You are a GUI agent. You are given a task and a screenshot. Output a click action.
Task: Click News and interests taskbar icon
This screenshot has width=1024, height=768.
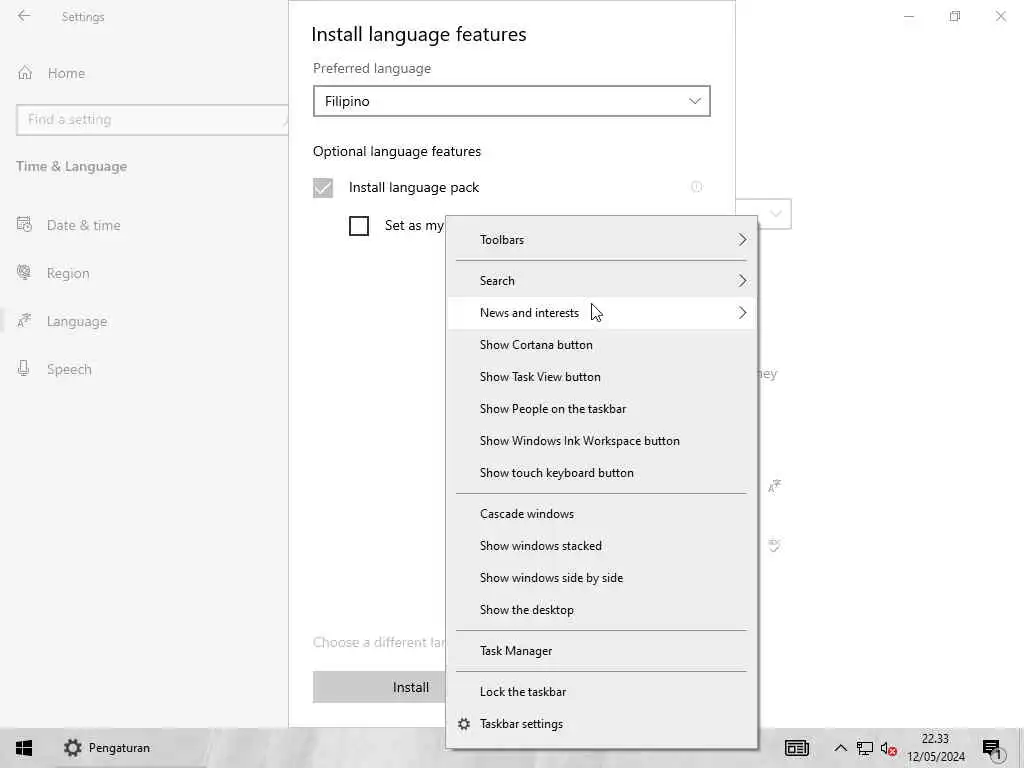pyautogui.click(x=797, y=748)
